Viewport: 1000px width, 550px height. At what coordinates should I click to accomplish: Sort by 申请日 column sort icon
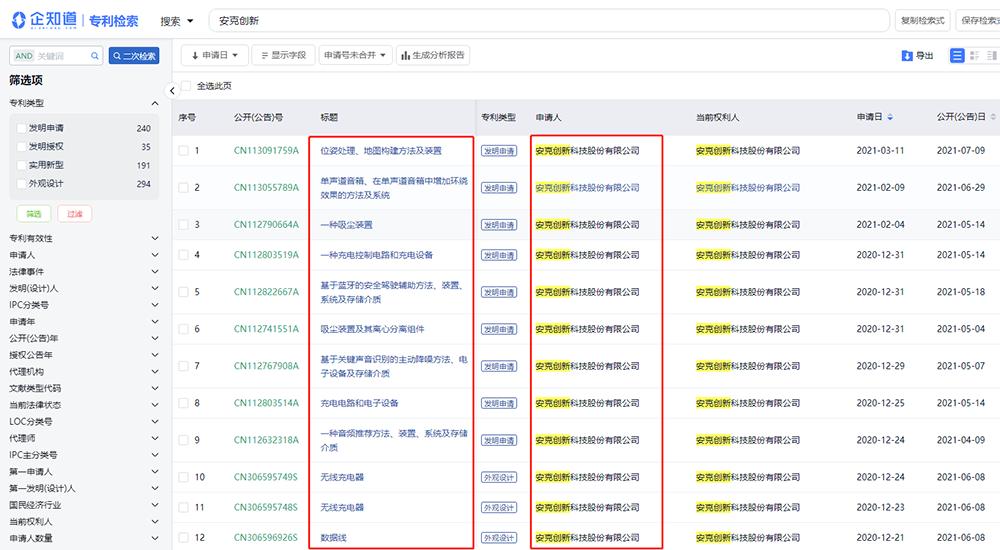pos(890,117)
